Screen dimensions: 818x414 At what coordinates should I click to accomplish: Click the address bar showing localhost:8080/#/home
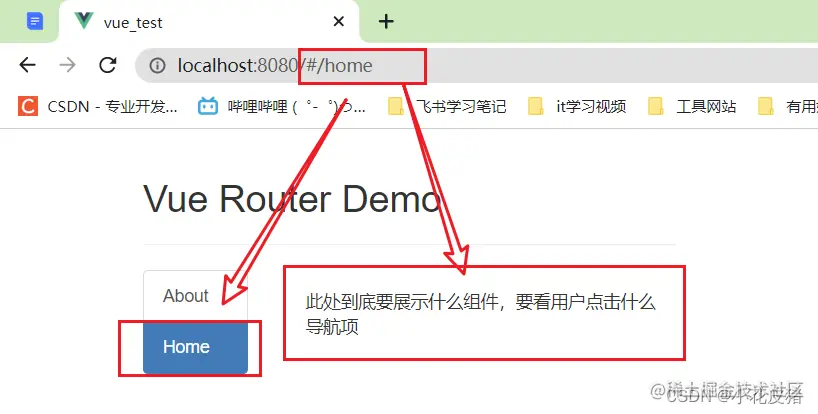click(476, 66)
